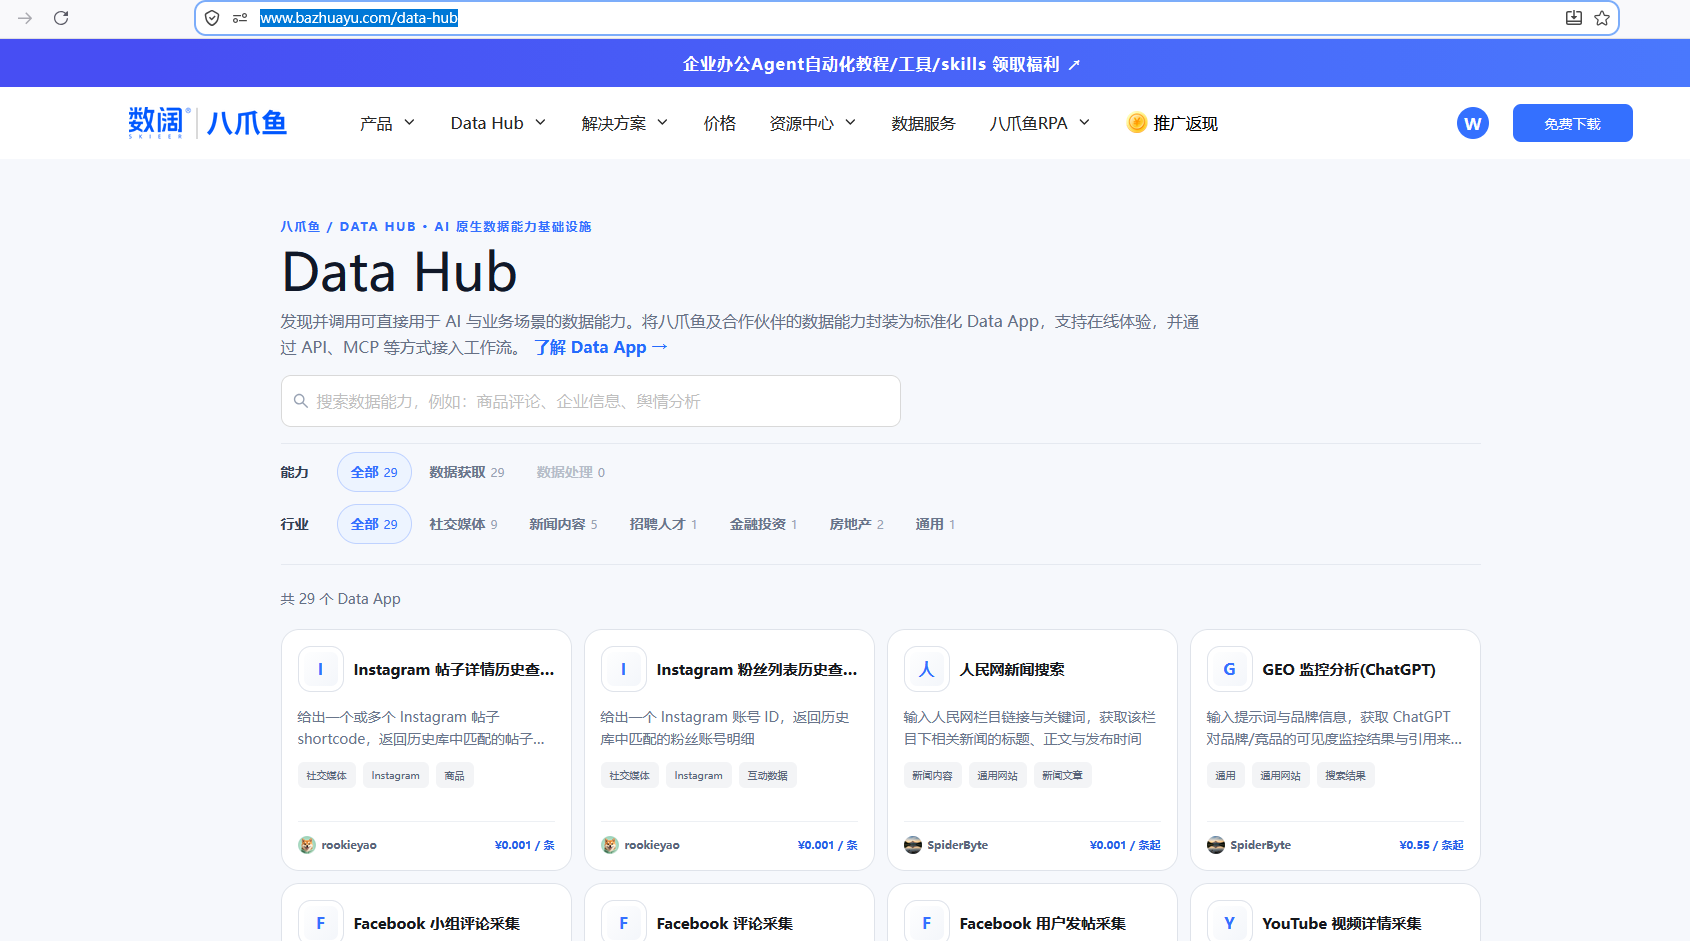Click the coin icon beside 推广返现
Screen dimensions: 1690x941
click(x=1137, y=123)
